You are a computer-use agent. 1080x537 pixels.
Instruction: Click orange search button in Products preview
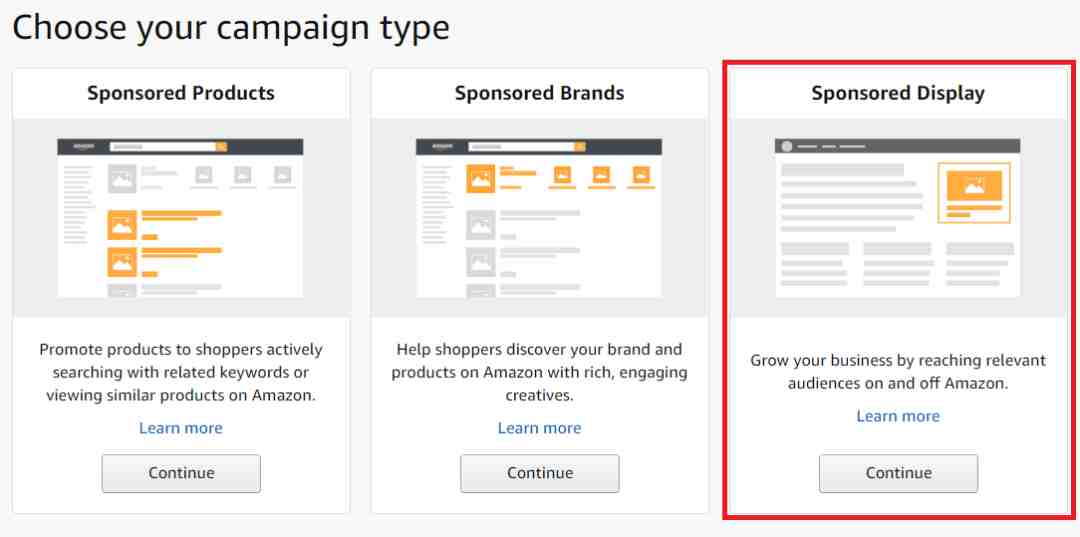pyautogui.click(x=222, y=147)
